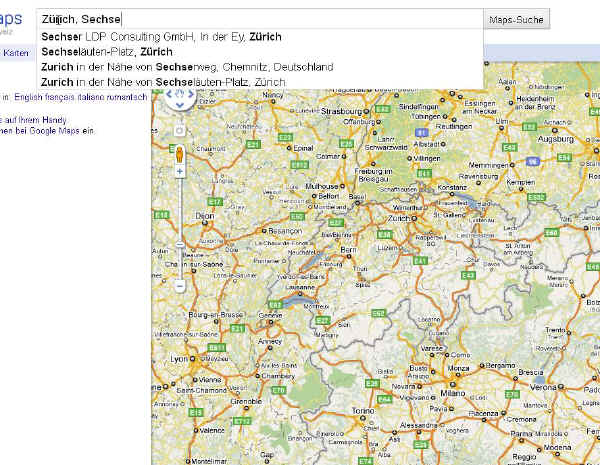Click the Colmar label on the map
Viewport: 600px width, 465px height.
pyautogui.click(x=328, y=156)
